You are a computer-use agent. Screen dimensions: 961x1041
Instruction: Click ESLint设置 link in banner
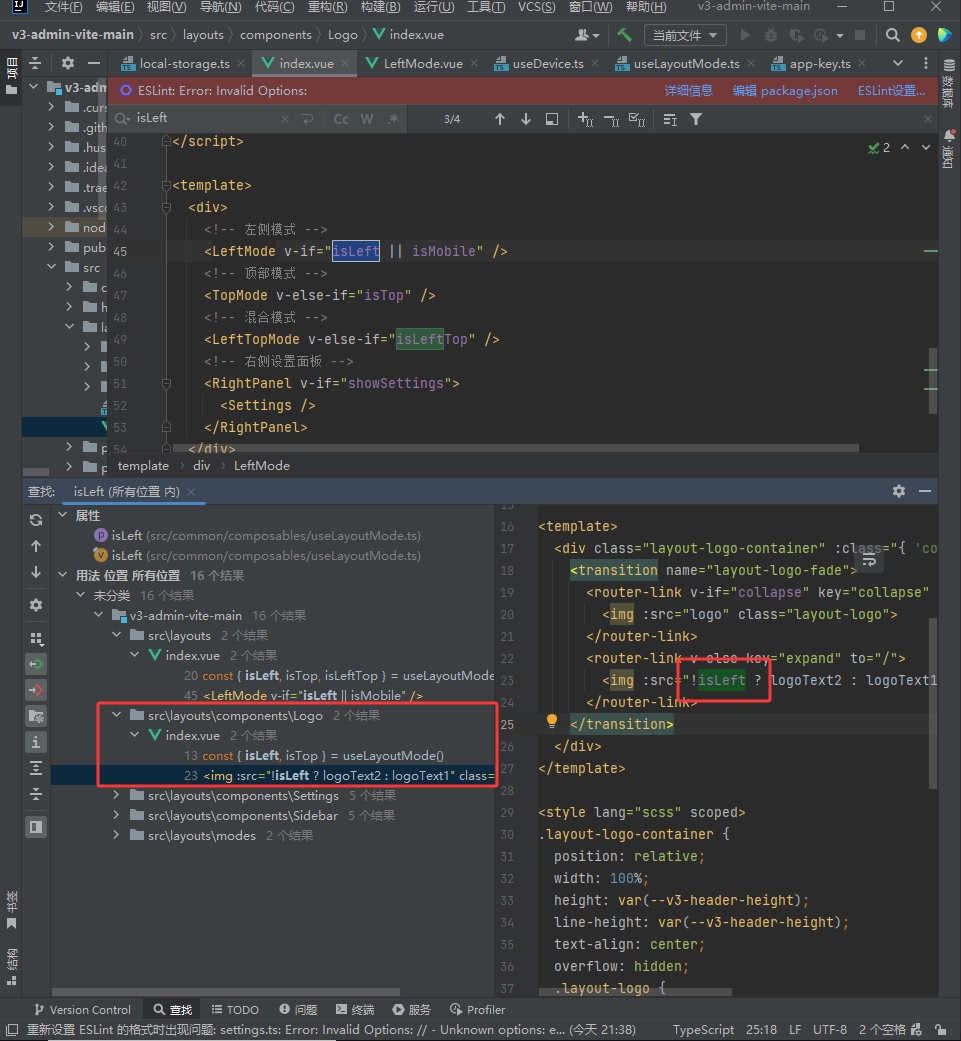pos(891,91)
